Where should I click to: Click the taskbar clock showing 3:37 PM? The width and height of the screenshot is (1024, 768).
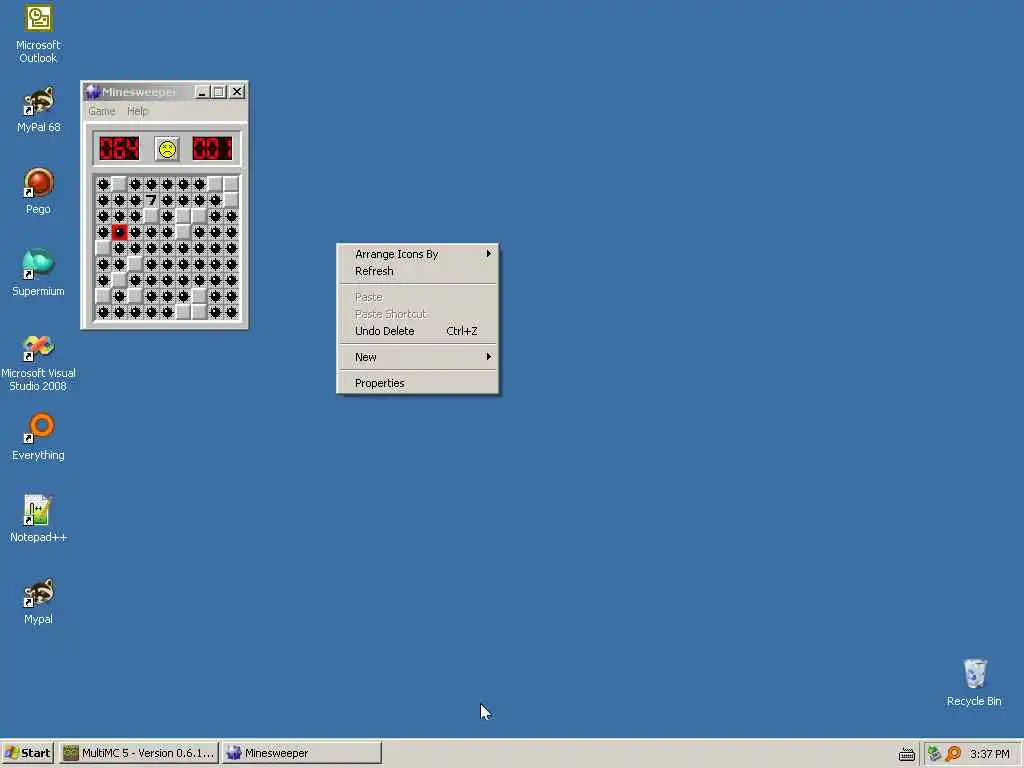pyautogui.click(x=989, y=754)
